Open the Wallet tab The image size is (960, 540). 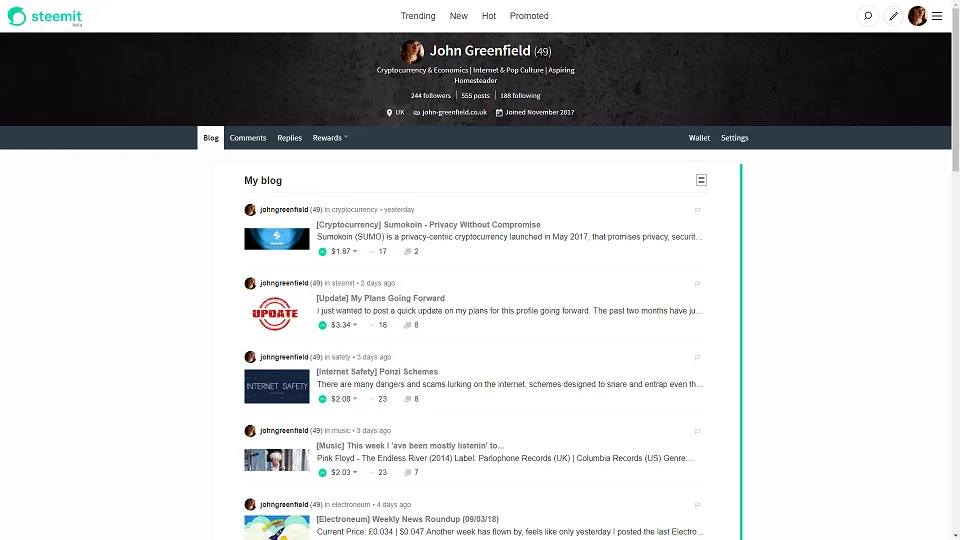(699, 138)
